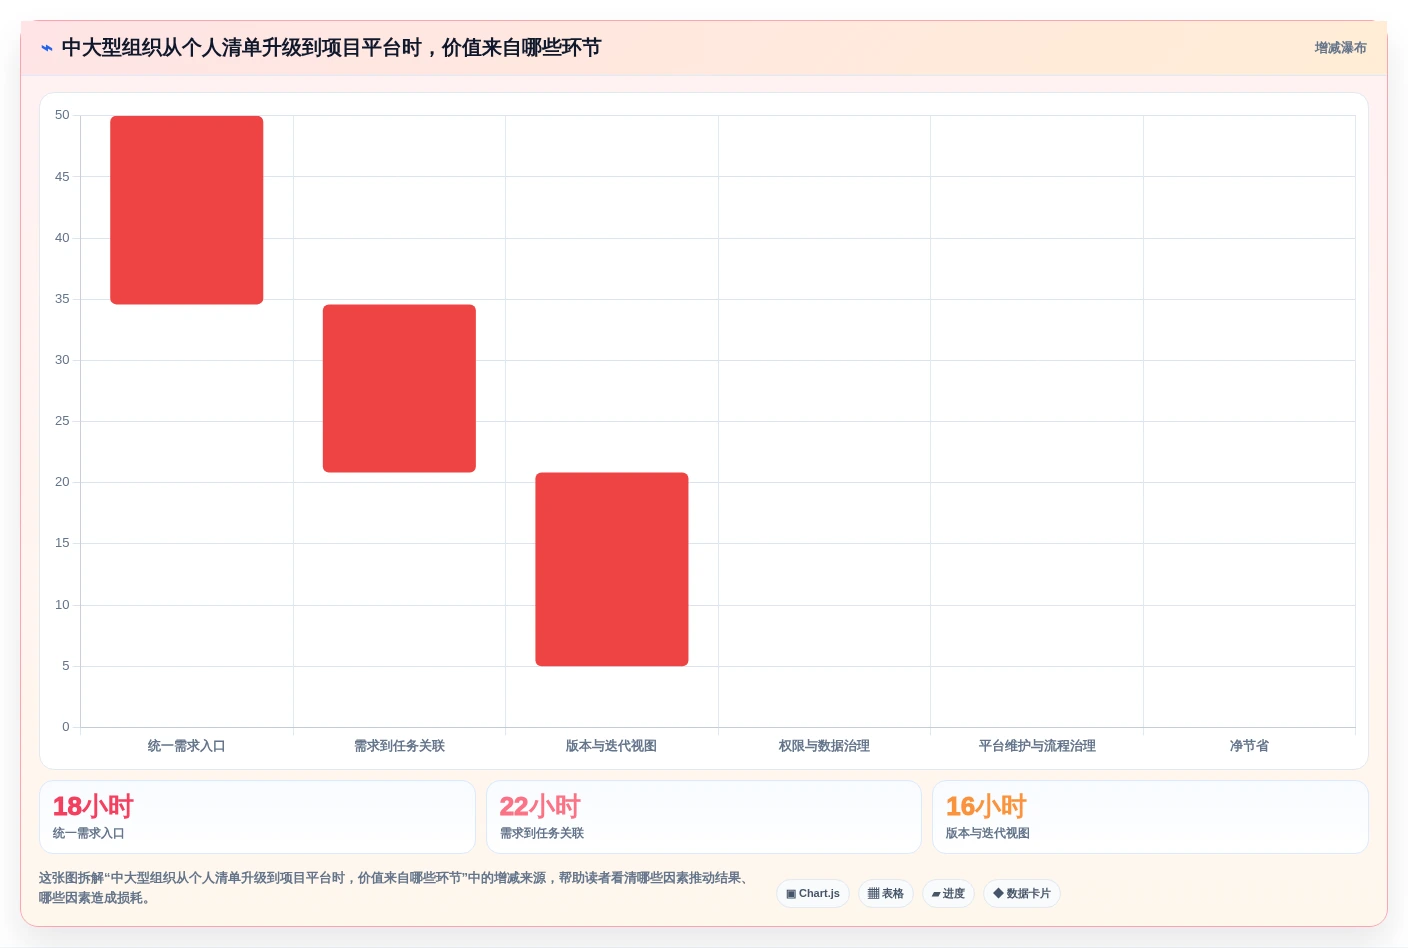
Task: Click the 数据卡片 tag chip
Action: [1022, 894]
